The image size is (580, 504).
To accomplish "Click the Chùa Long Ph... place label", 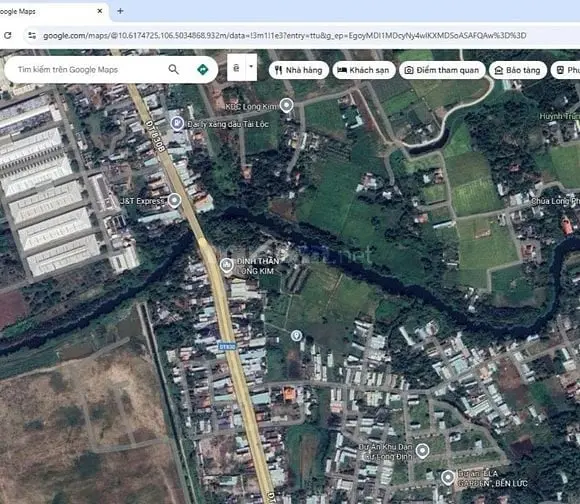I will pos(555,201).
